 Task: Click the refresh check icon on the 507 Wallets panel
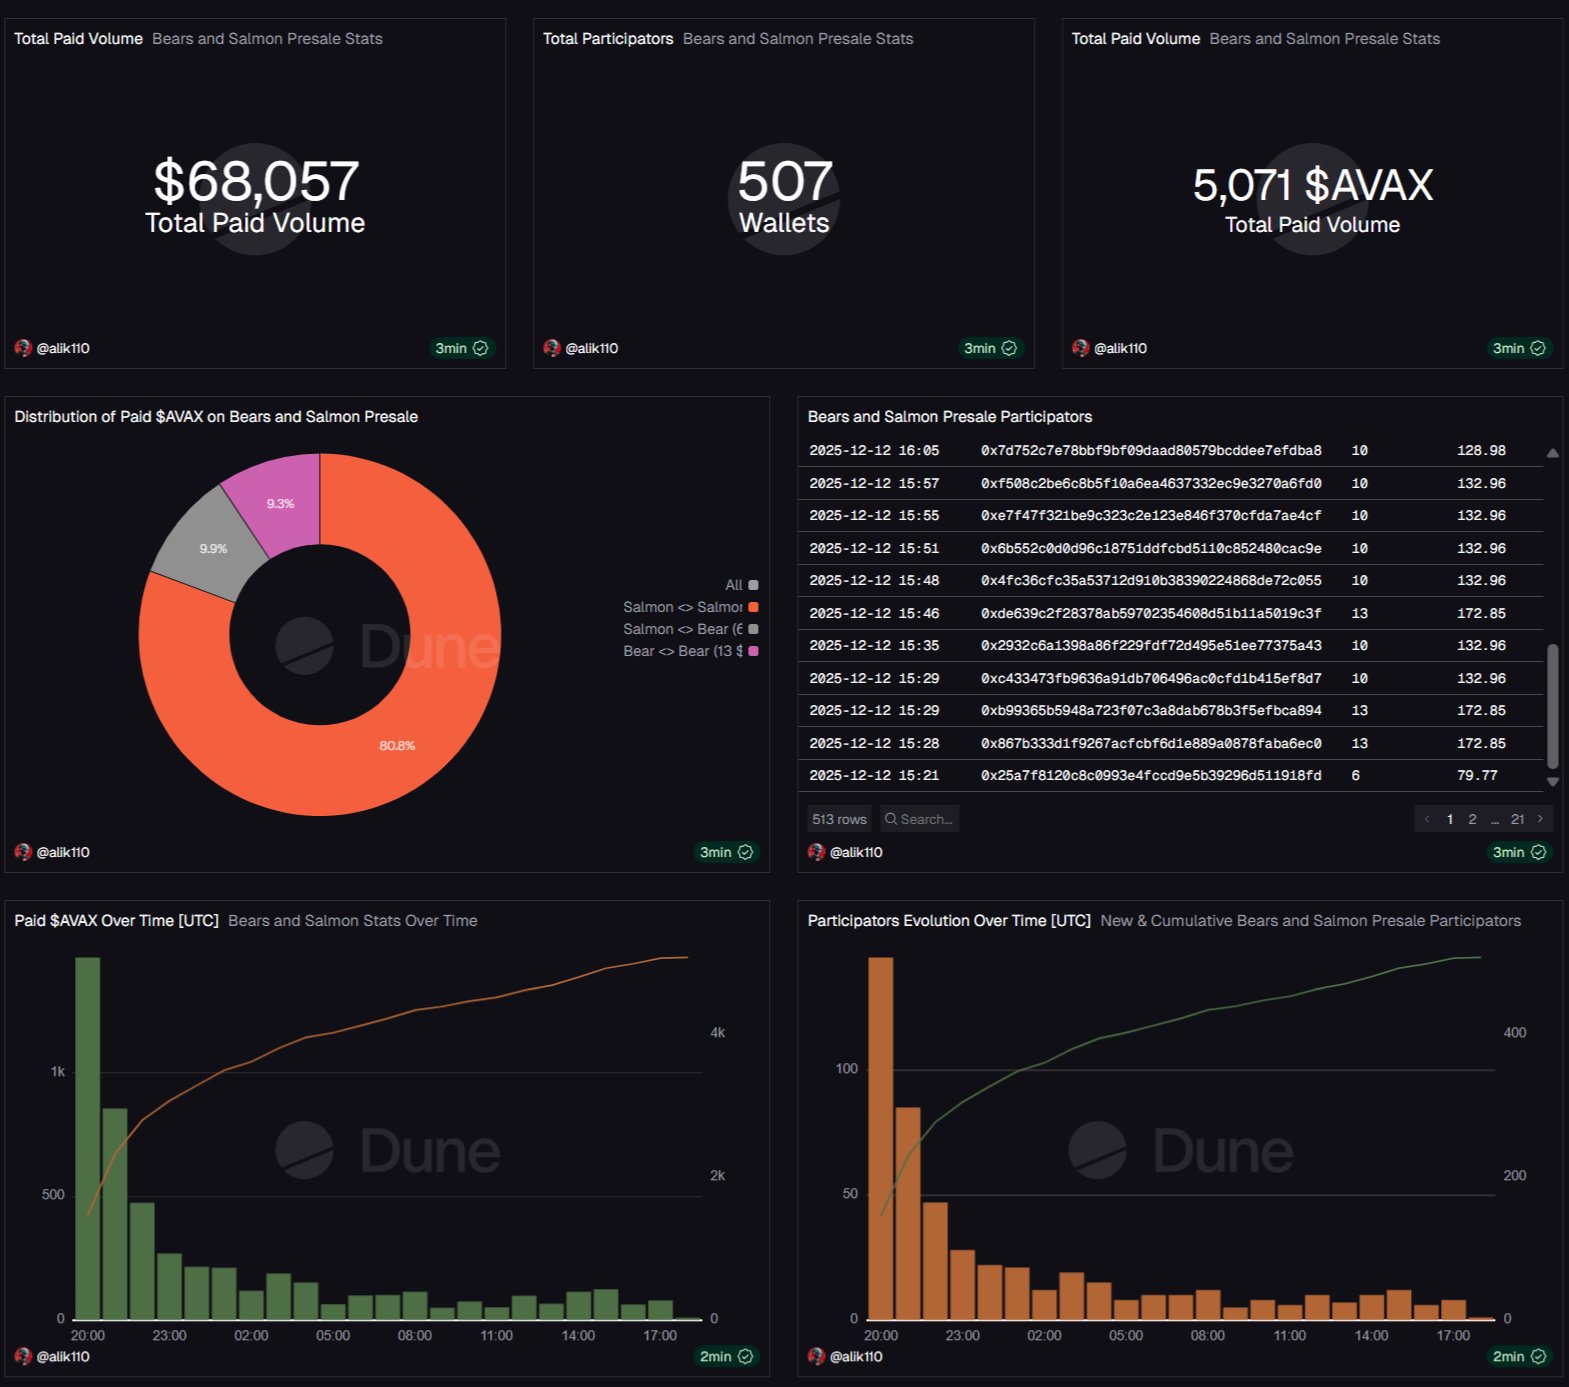(x=1009, y=348)
